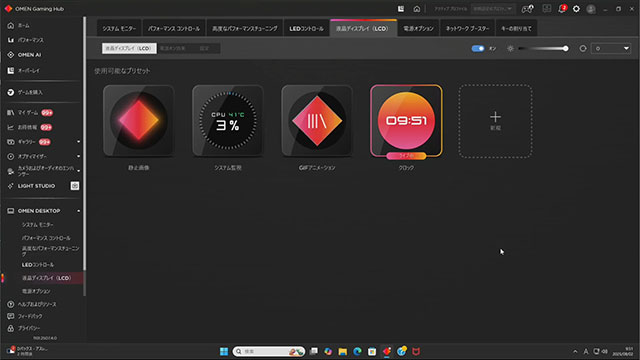
Task: Click the overlay icon in title bar
Action: 401,9
